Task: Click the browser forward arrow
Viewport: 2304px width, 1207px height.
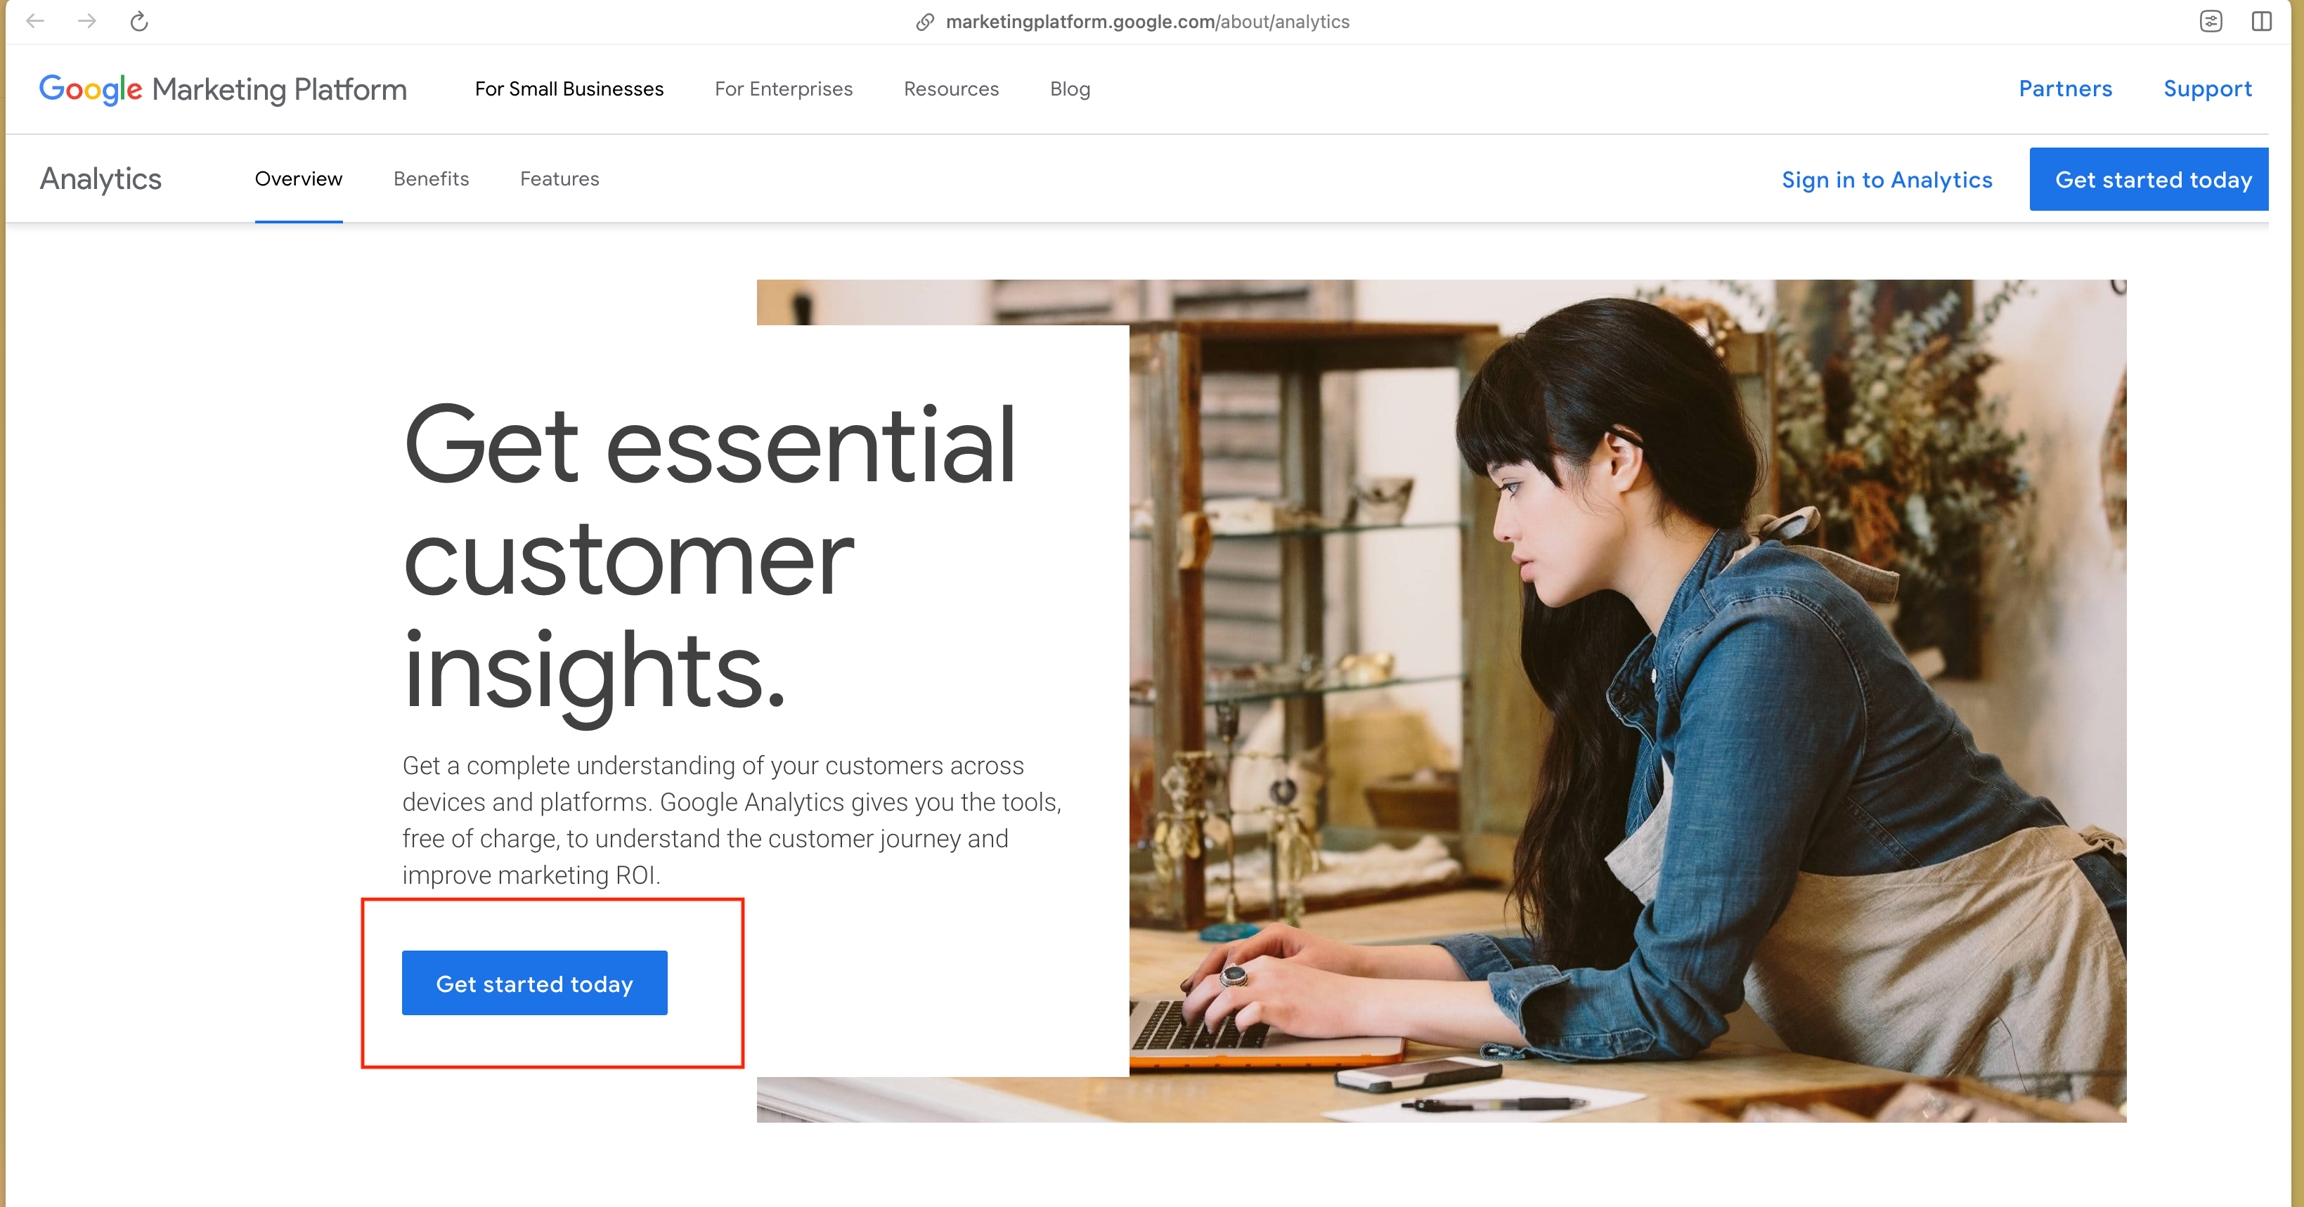Action: 87,21
